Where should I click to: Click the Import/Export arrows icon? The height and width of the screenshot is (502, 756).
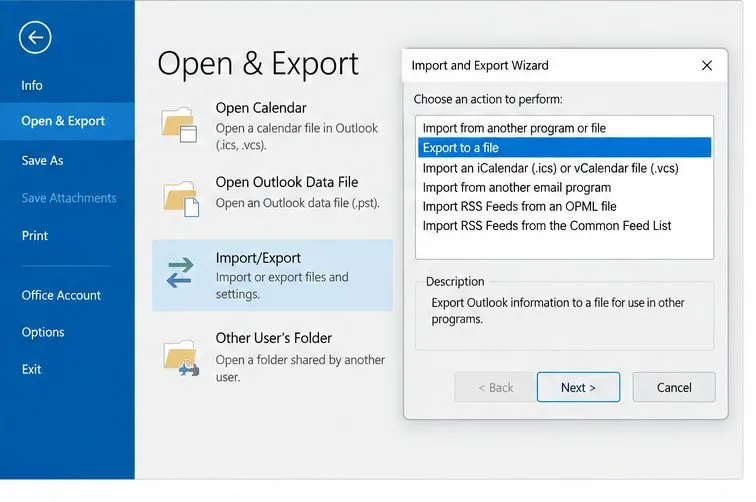click(x=180, y=272)
